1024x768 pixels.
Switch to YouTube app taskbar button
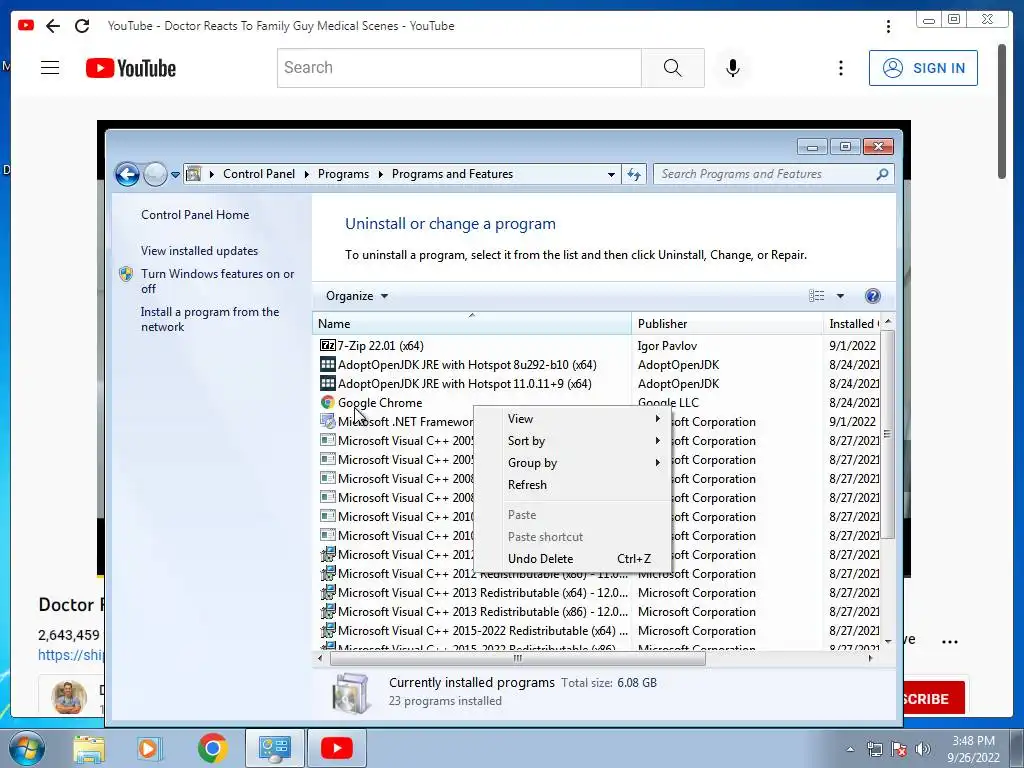tap(337, 748)
